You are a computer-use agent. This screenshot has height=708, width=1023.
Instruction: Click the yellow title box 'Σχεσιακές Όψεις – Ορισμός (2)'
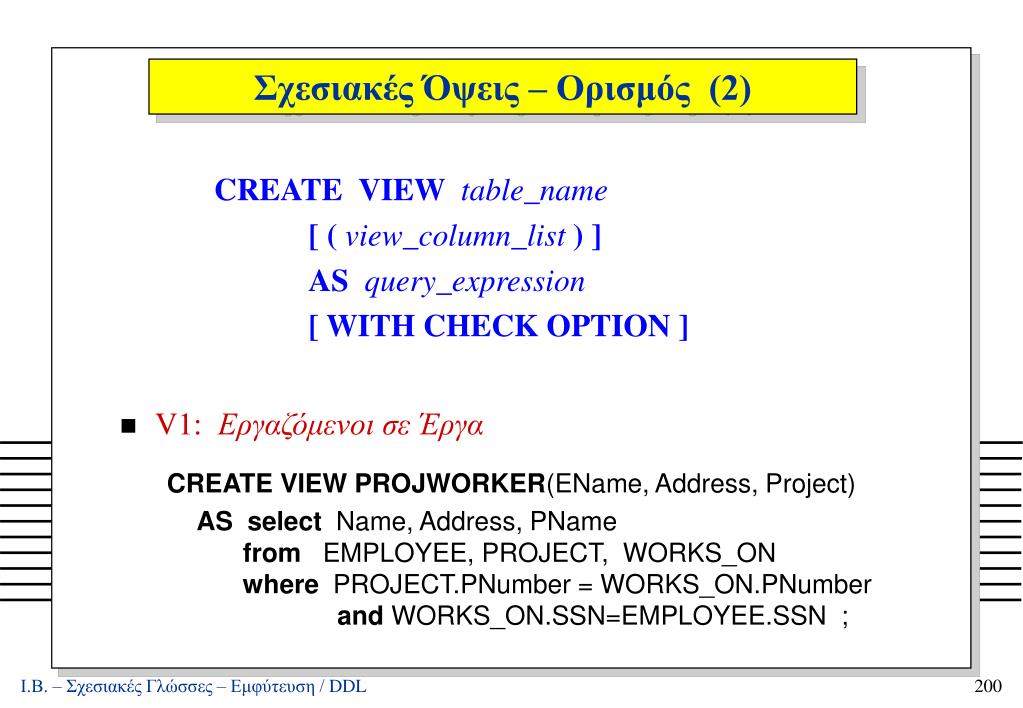coord(502,87)
